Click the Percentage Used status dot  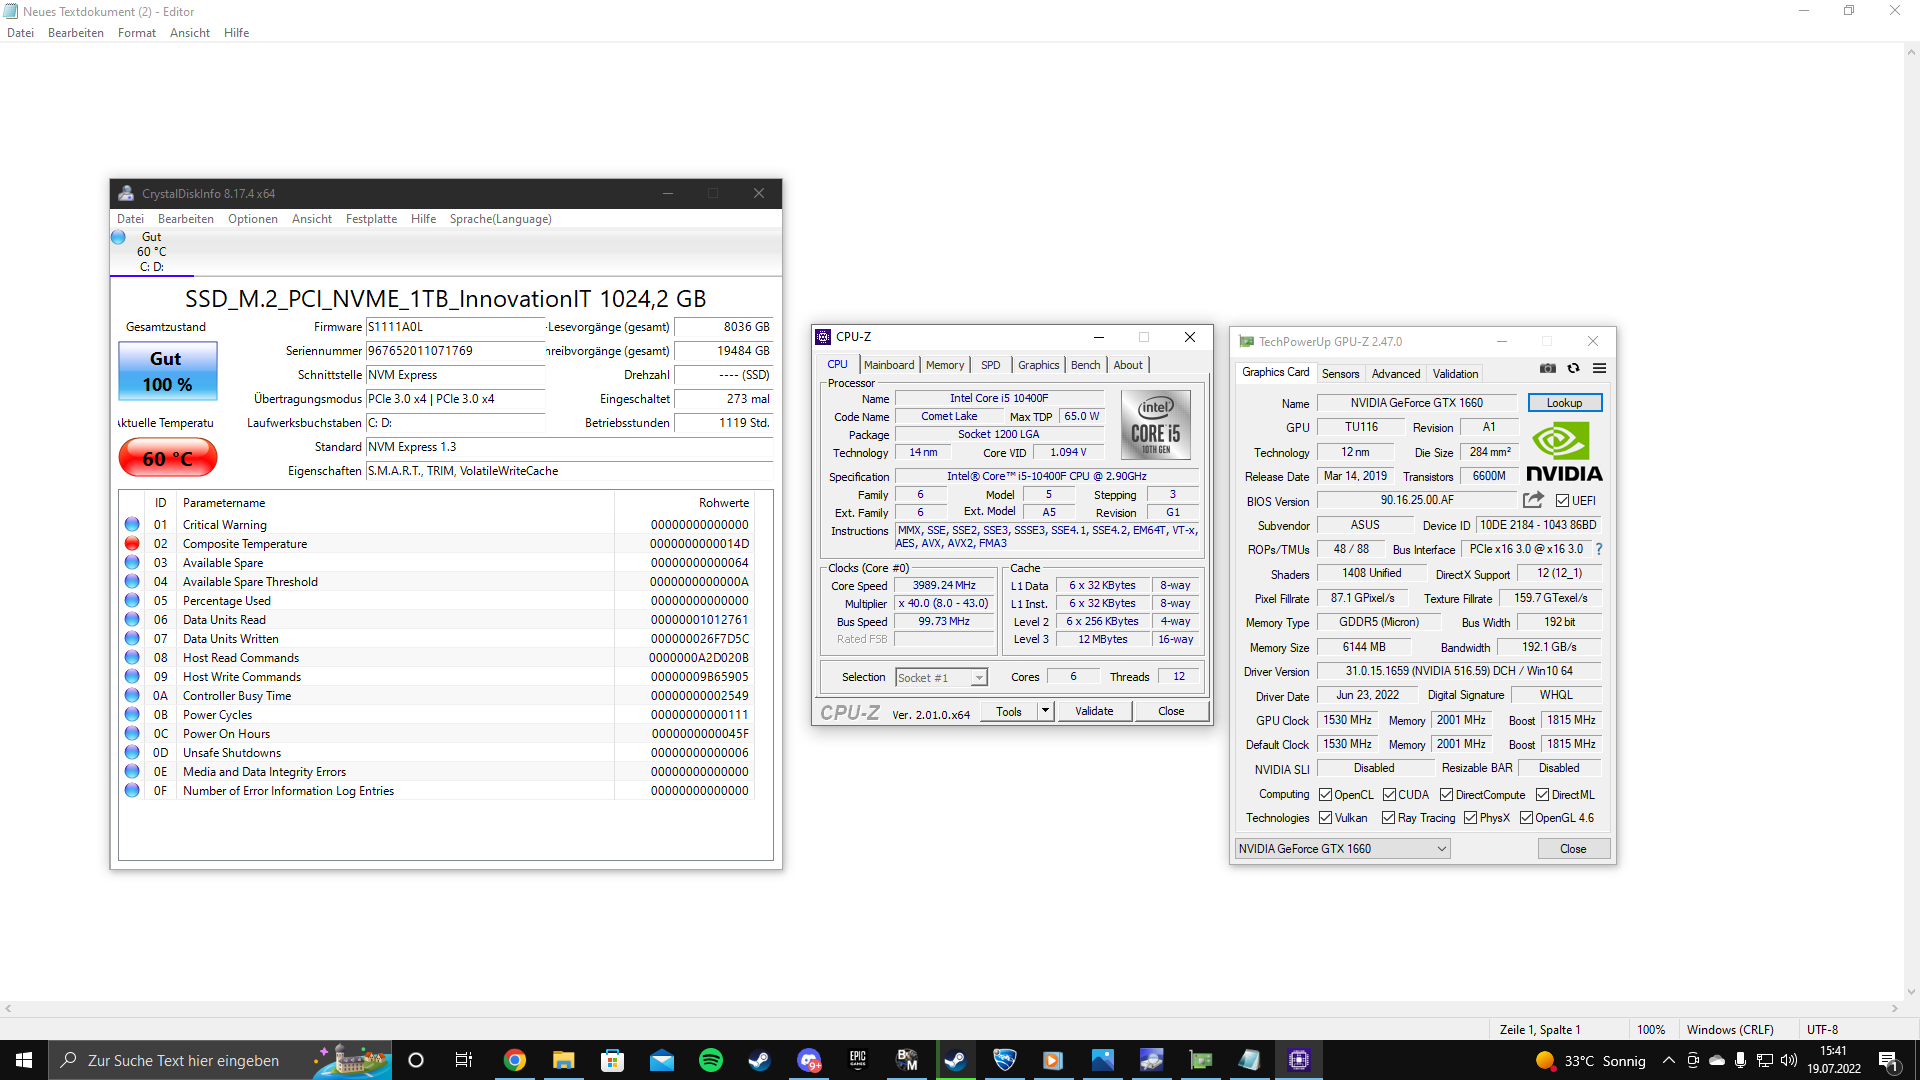[x=132, y=601]
